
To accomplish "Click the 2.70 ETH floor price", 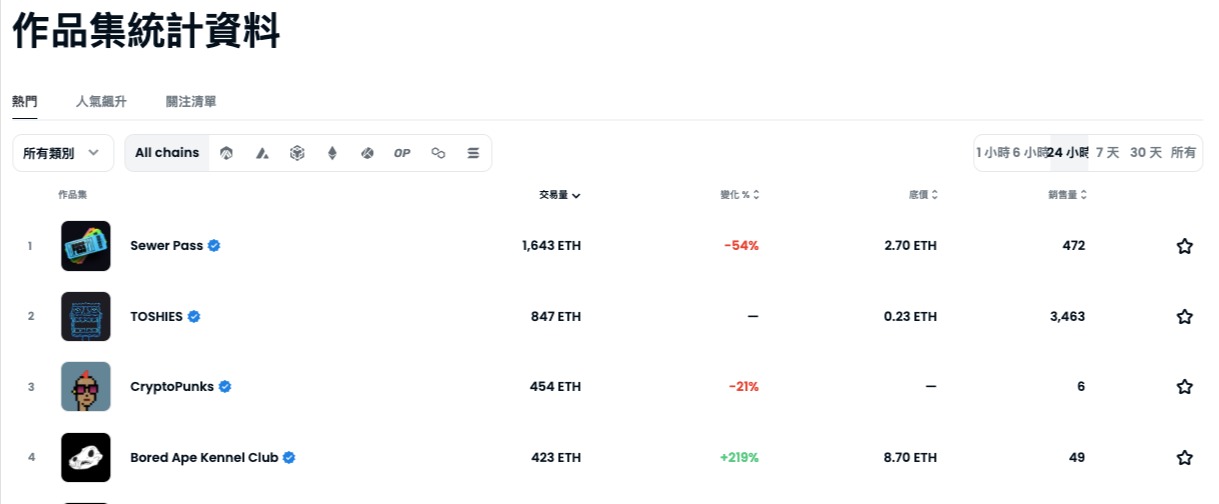I will coord(911,246).
